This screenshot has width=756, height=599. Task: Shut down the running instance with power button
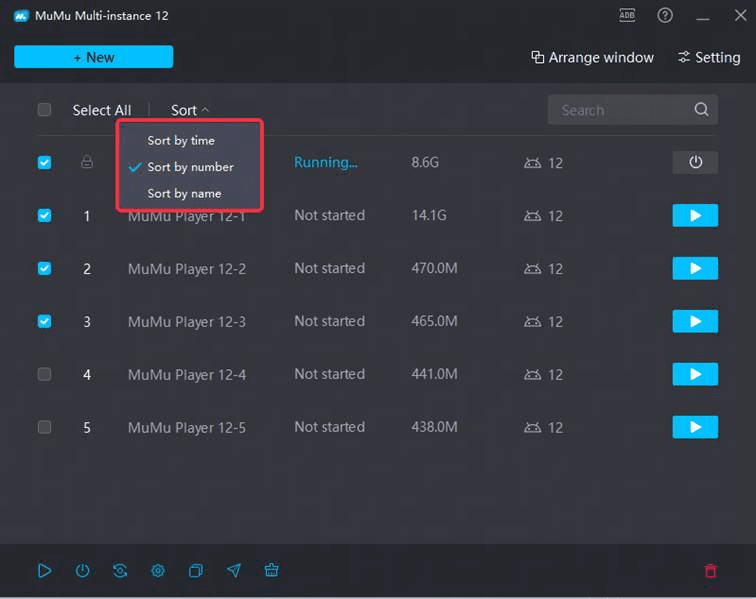[x=695, y=162]
